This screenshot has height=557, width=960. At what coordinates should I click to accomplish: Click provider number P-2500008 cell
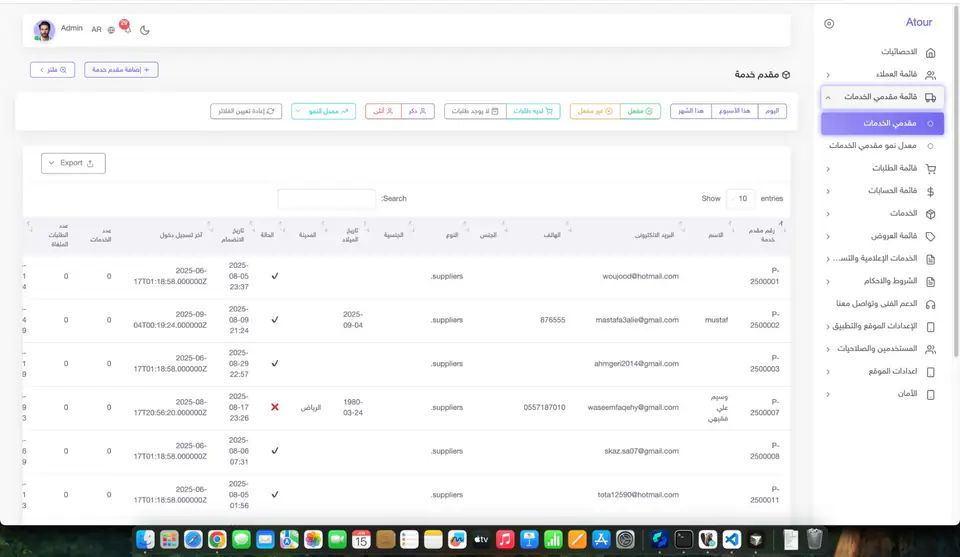(x=765, y=451)
